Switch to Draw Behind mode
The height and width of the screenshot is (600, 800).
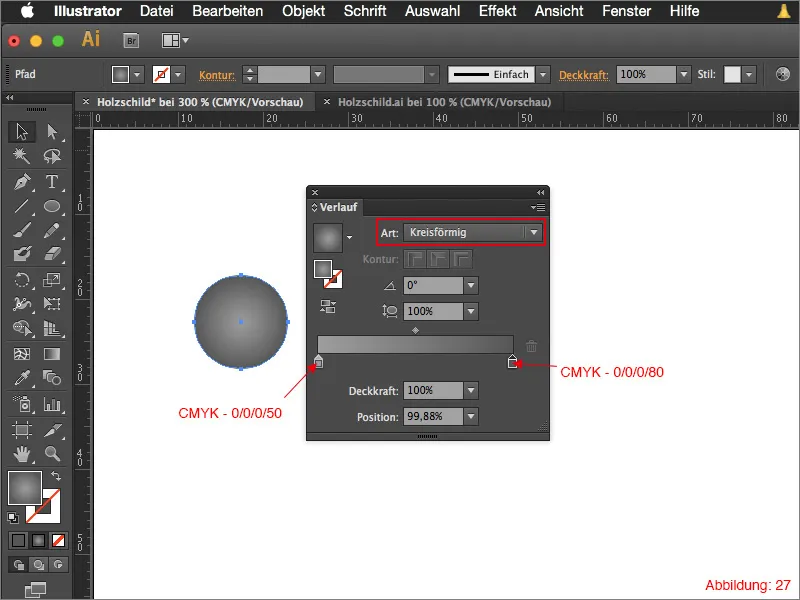38,565
